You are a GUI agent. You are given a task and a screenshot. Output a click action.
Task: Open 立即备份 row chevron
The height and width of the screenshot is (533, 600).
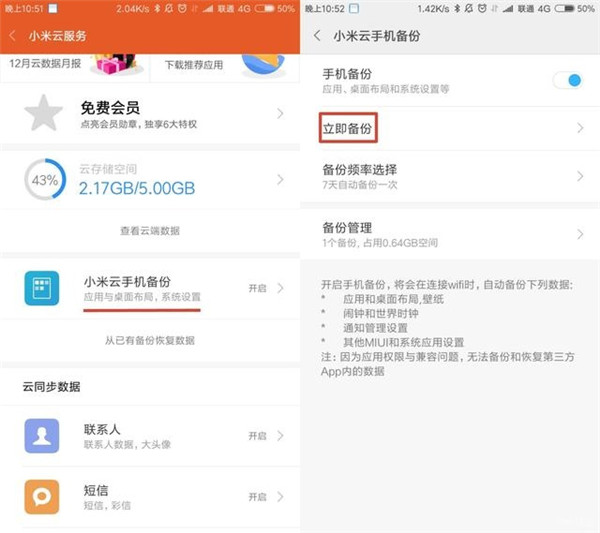580,128
